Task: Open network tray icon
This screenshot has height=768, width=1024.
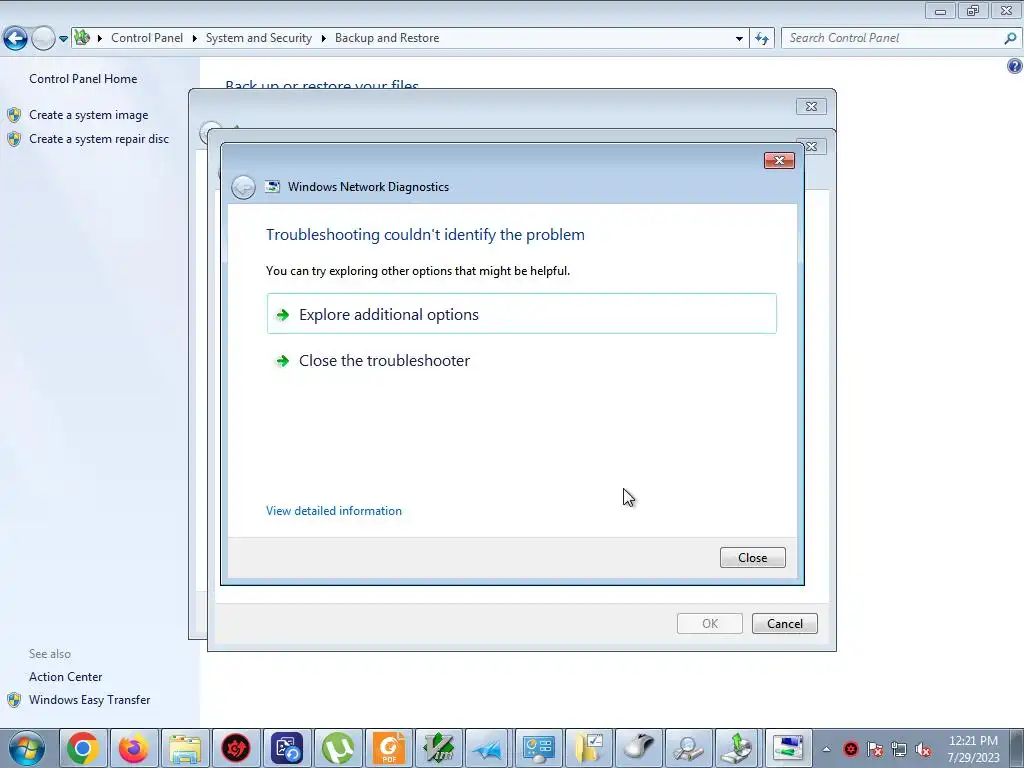Action: click(899, 749)
